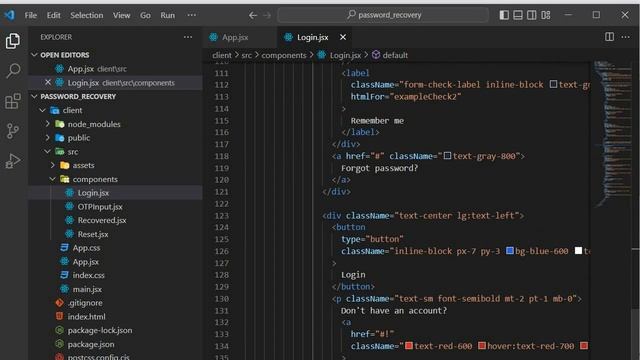Image resolution: width=640 pixels, height=360 pixels.
Task: Click the components breadcrumb segment
Action: point(284,55)
